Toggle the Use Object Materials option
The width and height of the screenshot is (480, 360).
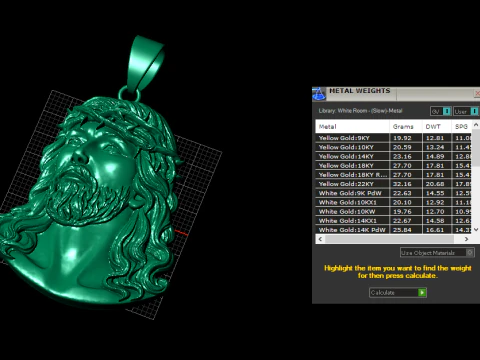coord(470,253)
